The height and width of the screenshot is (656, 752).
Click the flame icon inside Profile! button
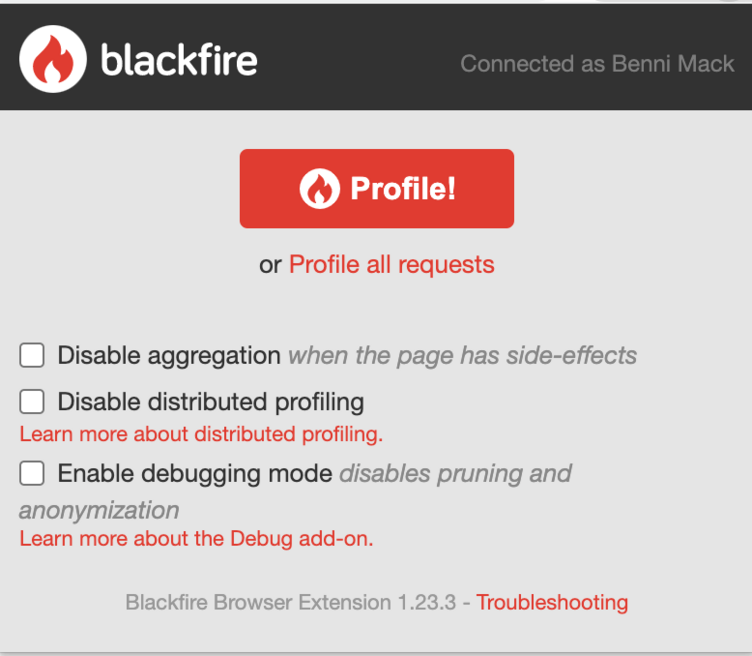pyautogui.click(x=319, y=188)
